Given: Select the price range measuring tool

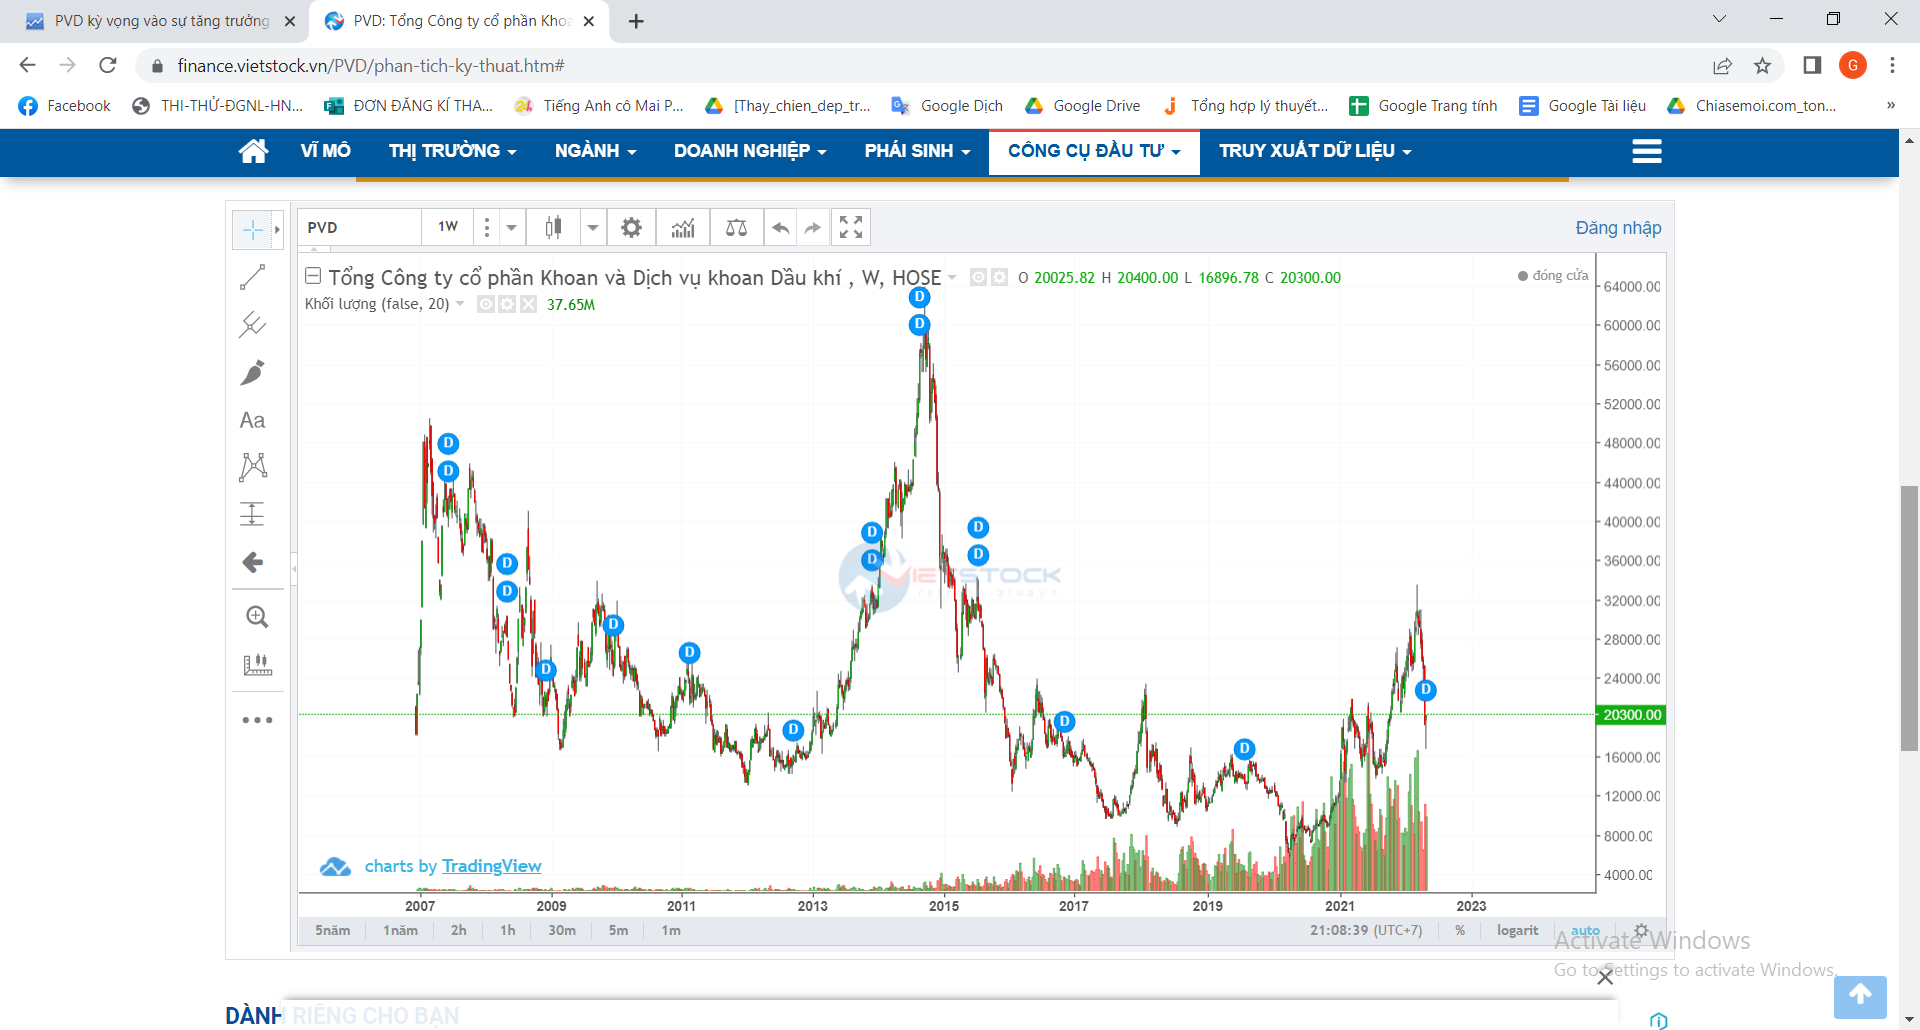Looking at the screenshot, I should point(252,514).
